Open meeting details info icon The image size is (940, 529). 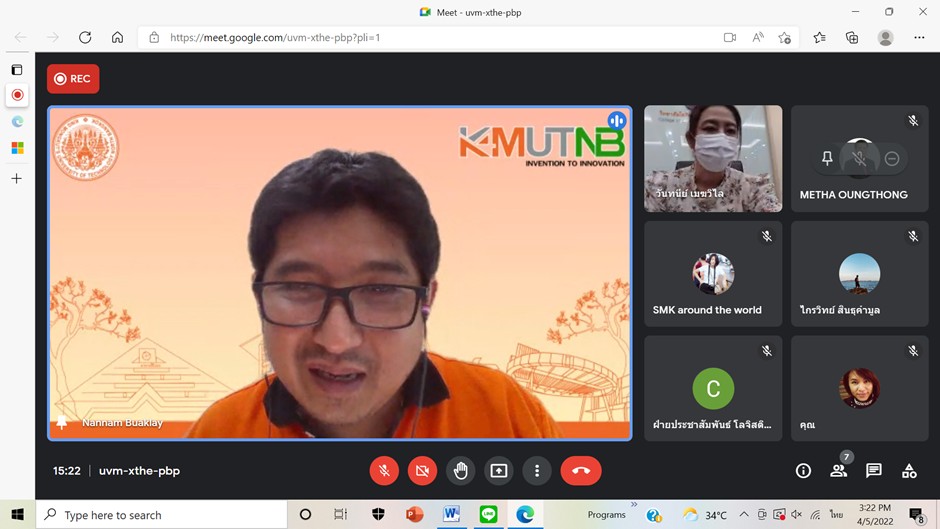pos(803,471)
